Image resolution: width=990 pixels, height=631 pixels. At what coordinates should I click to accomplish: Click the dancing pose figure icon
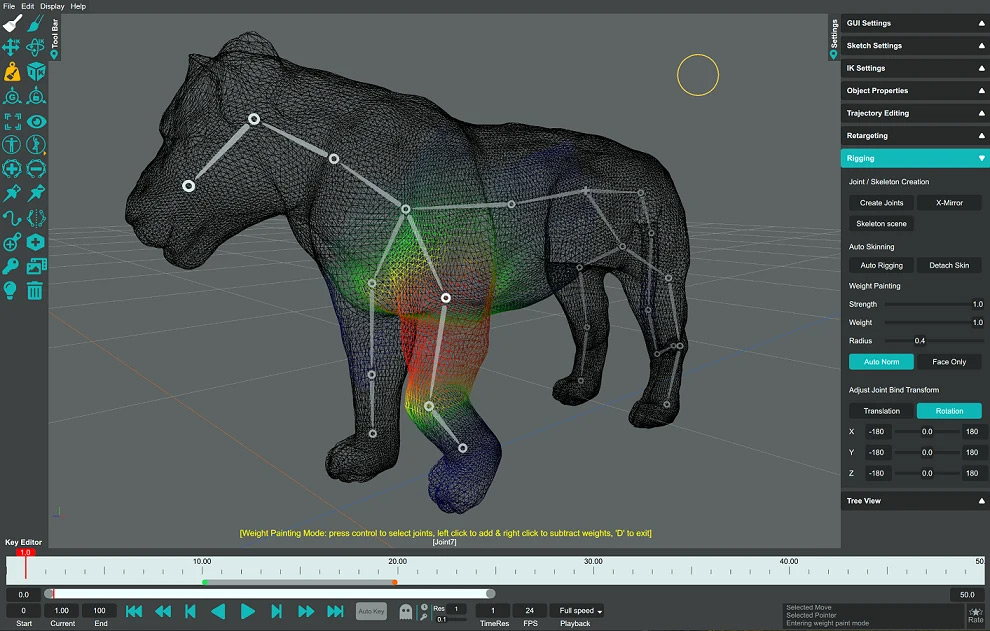pyautogui.click(x=36, y=145)
